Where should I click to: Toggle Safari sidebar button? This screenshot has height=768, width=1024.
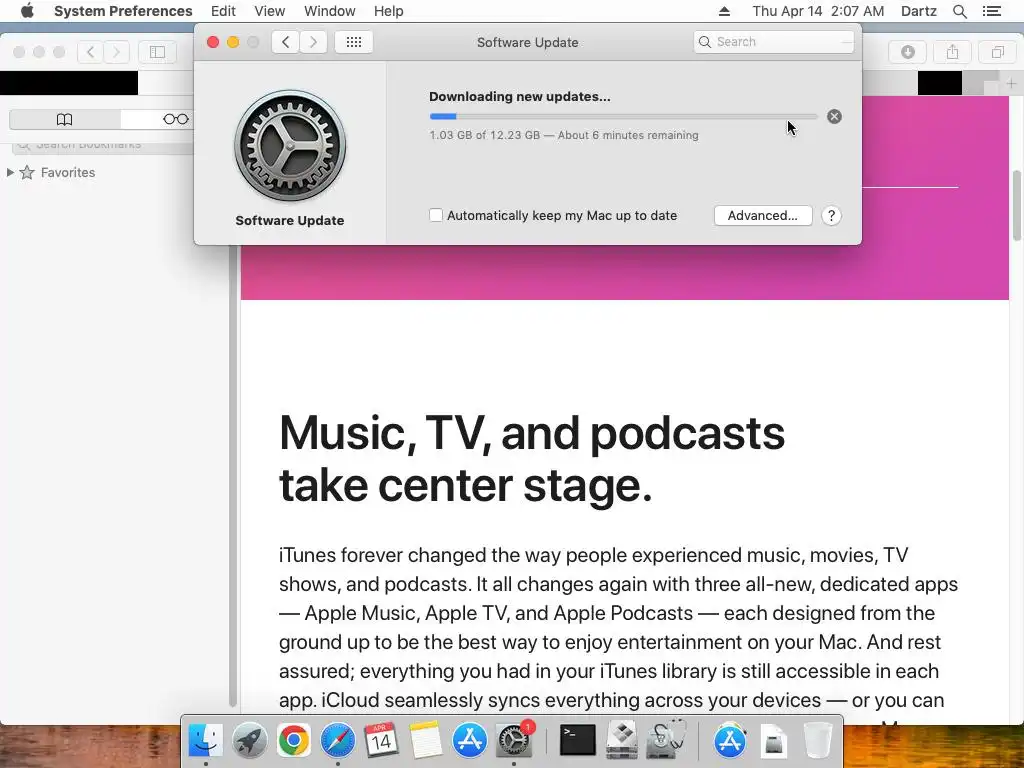pyautogui.click(x=157, y=52)
